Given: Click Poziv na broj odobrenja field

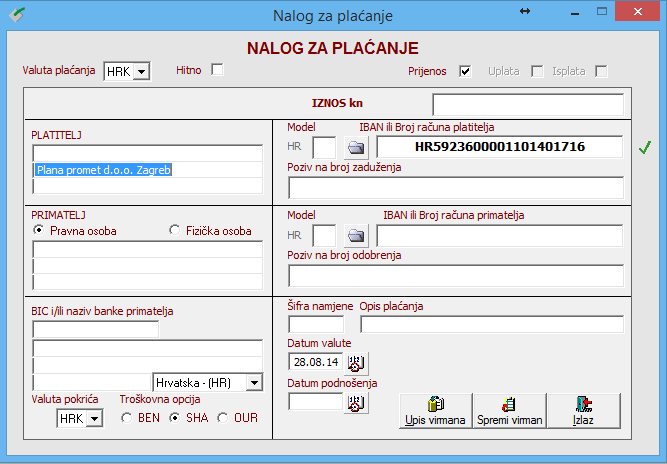Looking at the screenshot, I should click(x=456, y=276).
